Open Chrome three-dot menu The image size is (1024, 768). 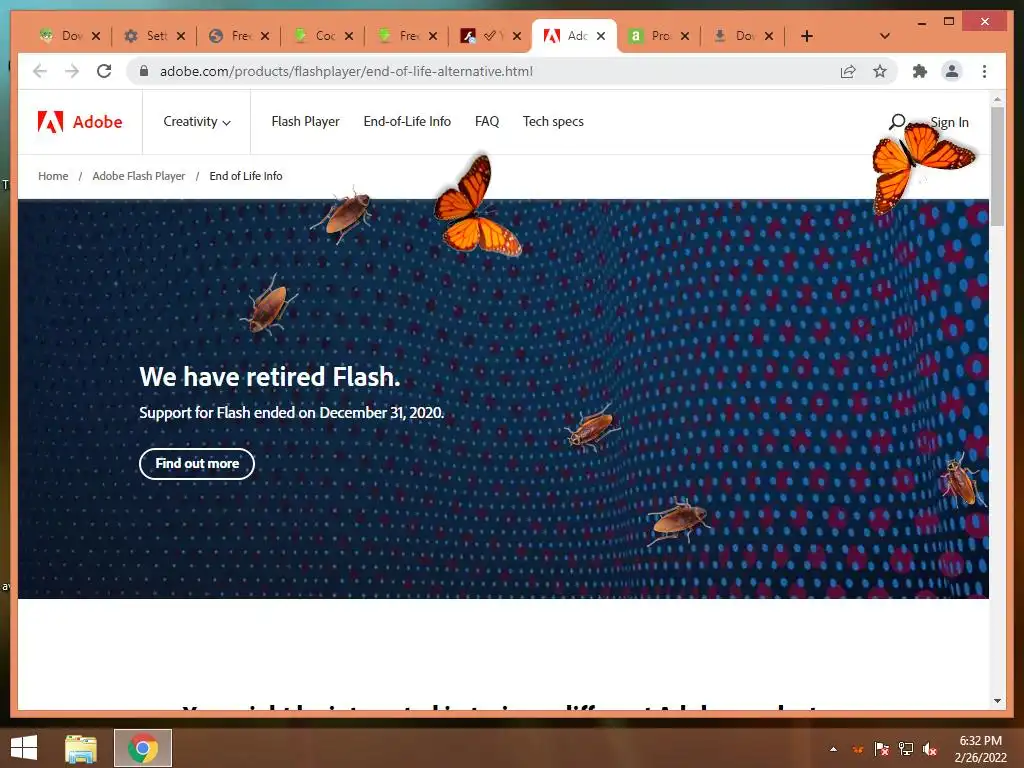[x=984, y=71]
